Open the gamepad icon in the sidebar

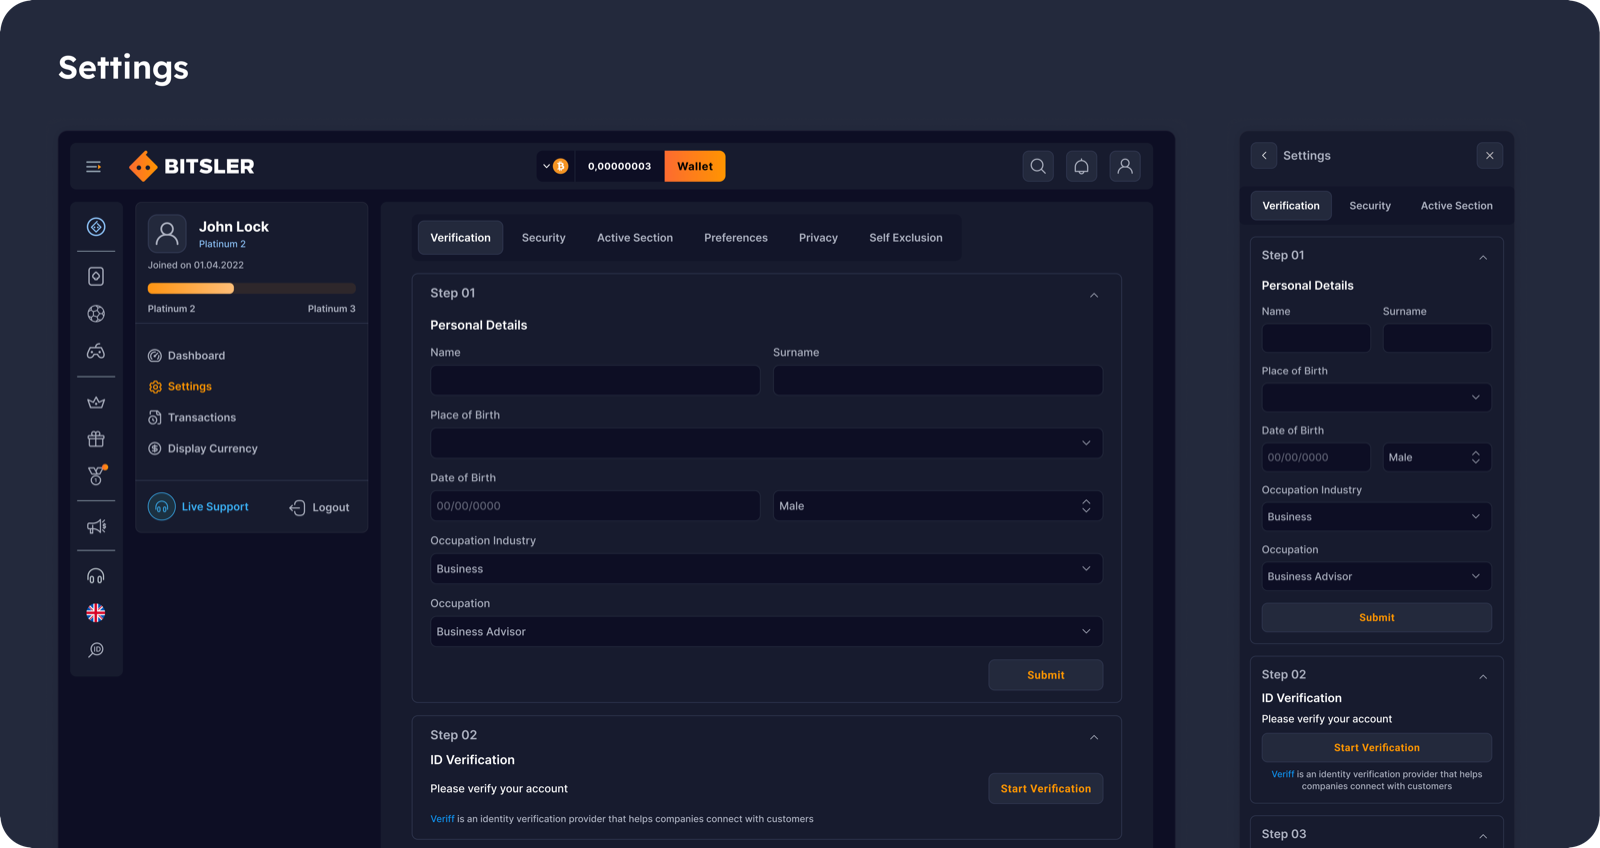[96, 351]
